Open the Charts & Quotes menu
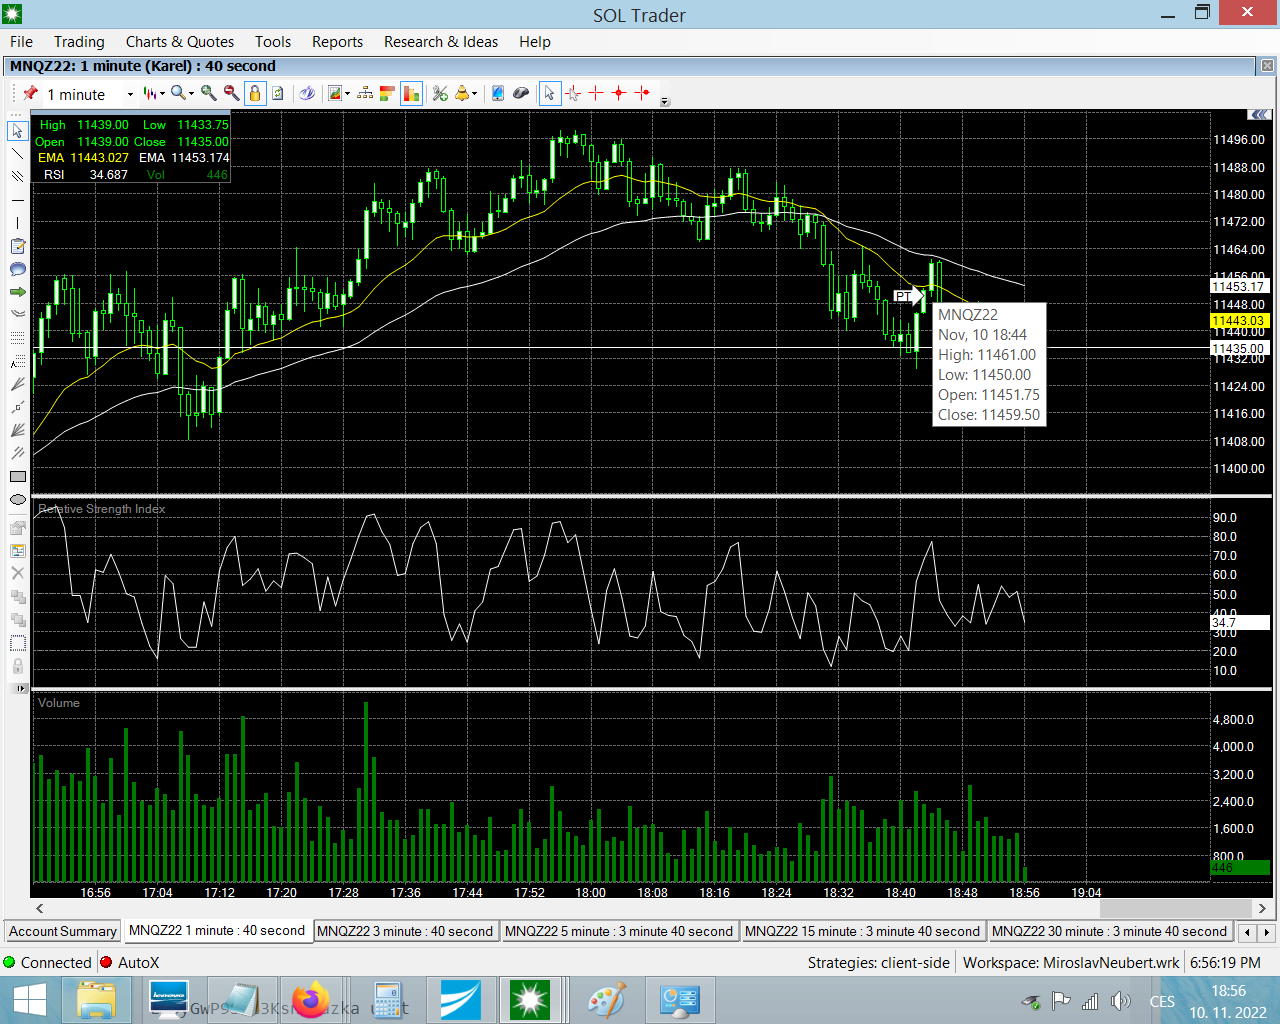The height and width of the screenshot is (1024, 1280). coord(179,42)
